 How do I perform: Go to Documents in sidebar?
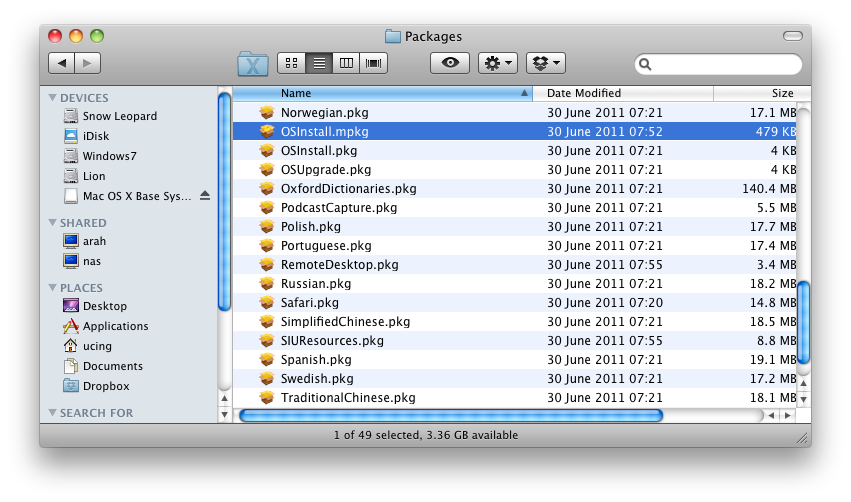(103, 366)
